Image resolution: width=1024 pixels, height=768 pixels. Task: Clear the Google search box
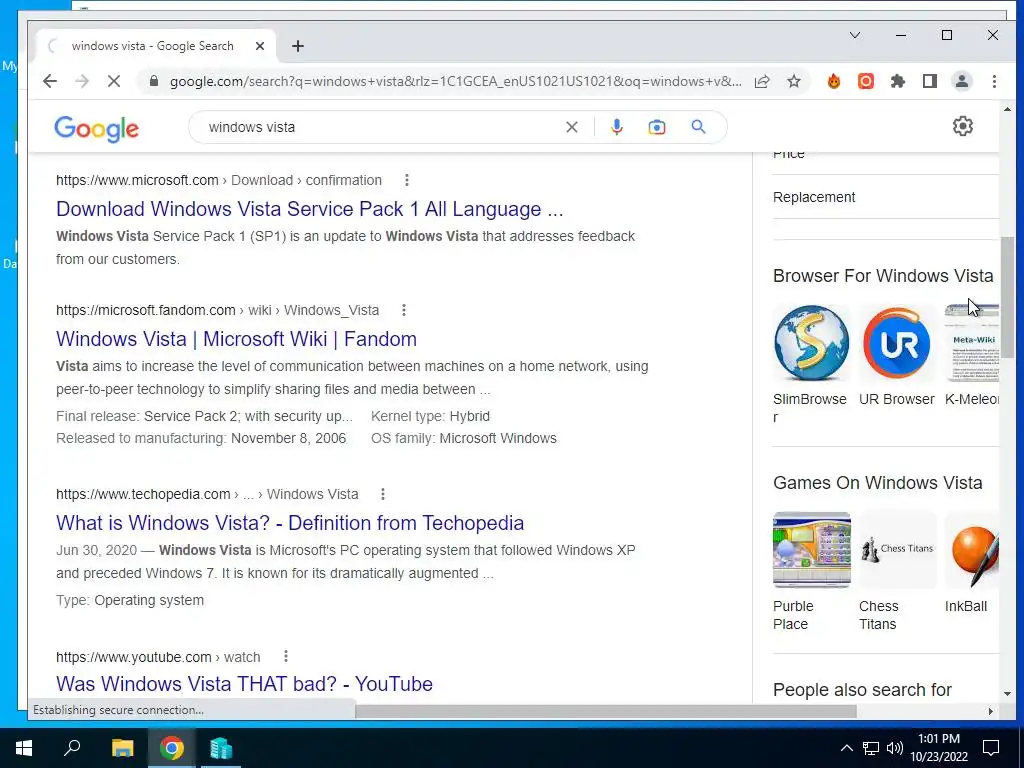pyautogui.click(x=571, y=127)
